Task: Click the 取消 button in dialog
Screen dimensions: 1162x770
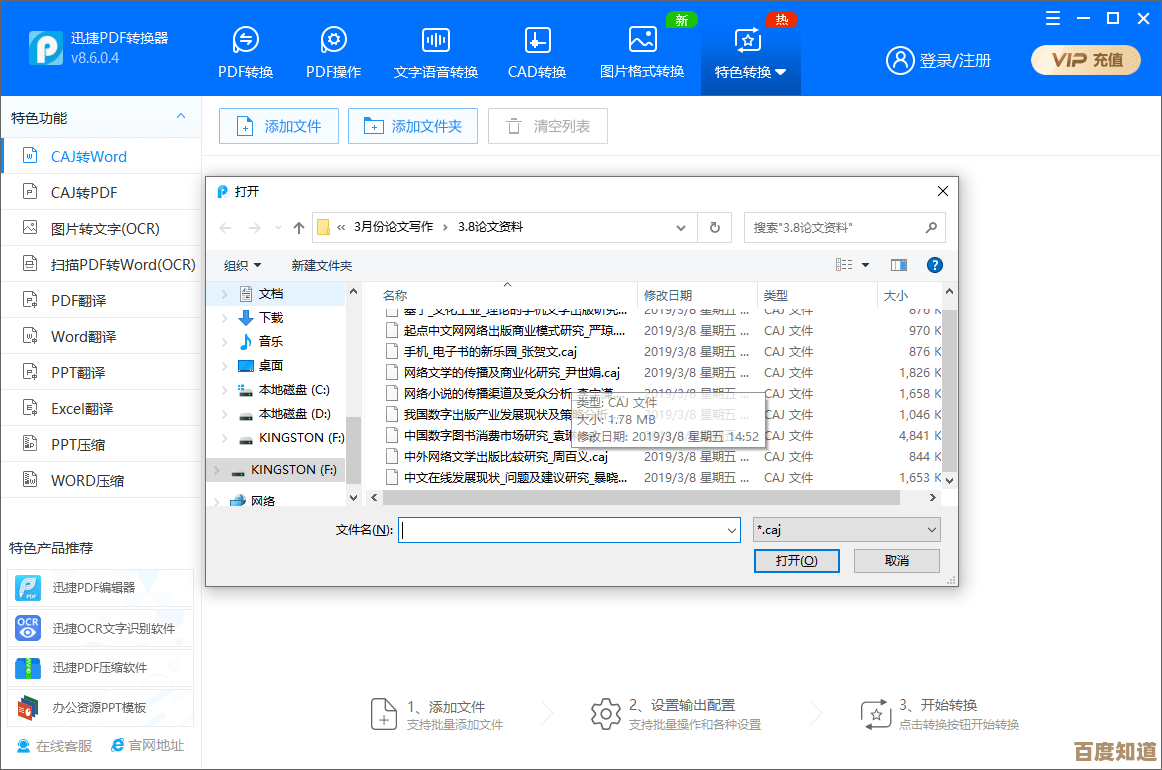Action: [x=896, y=561]
